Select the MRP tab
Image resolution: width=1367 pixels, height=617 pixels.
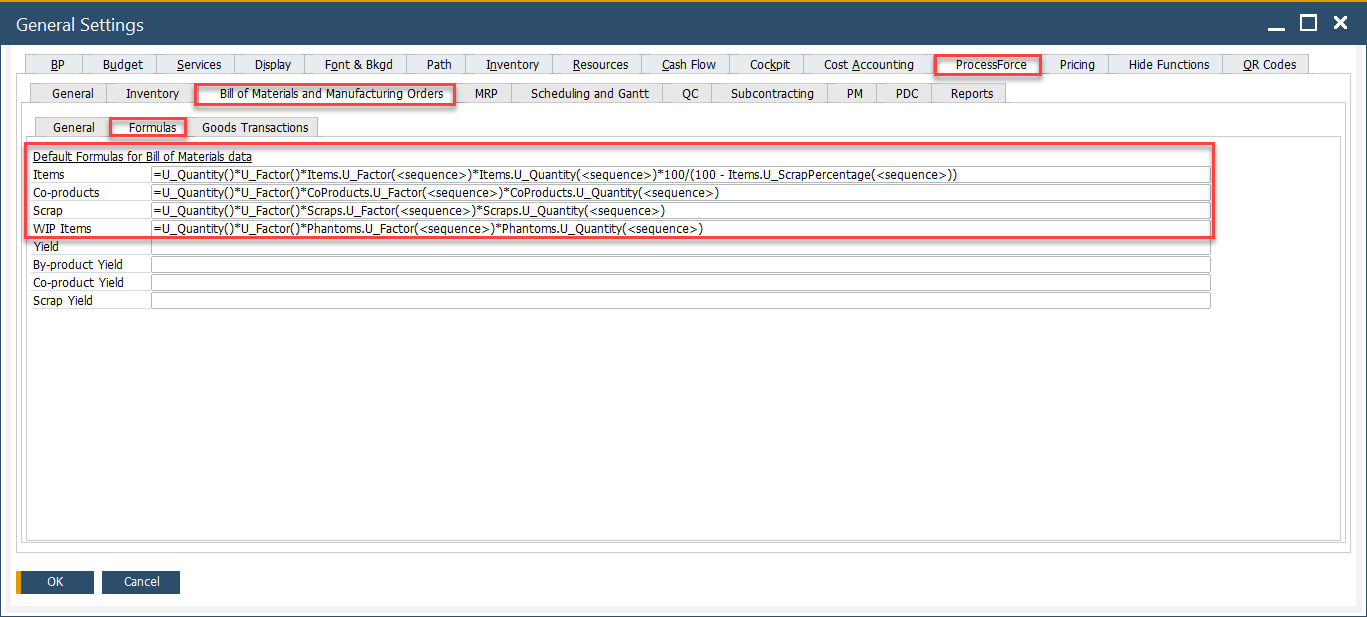(x=486, y=94)
